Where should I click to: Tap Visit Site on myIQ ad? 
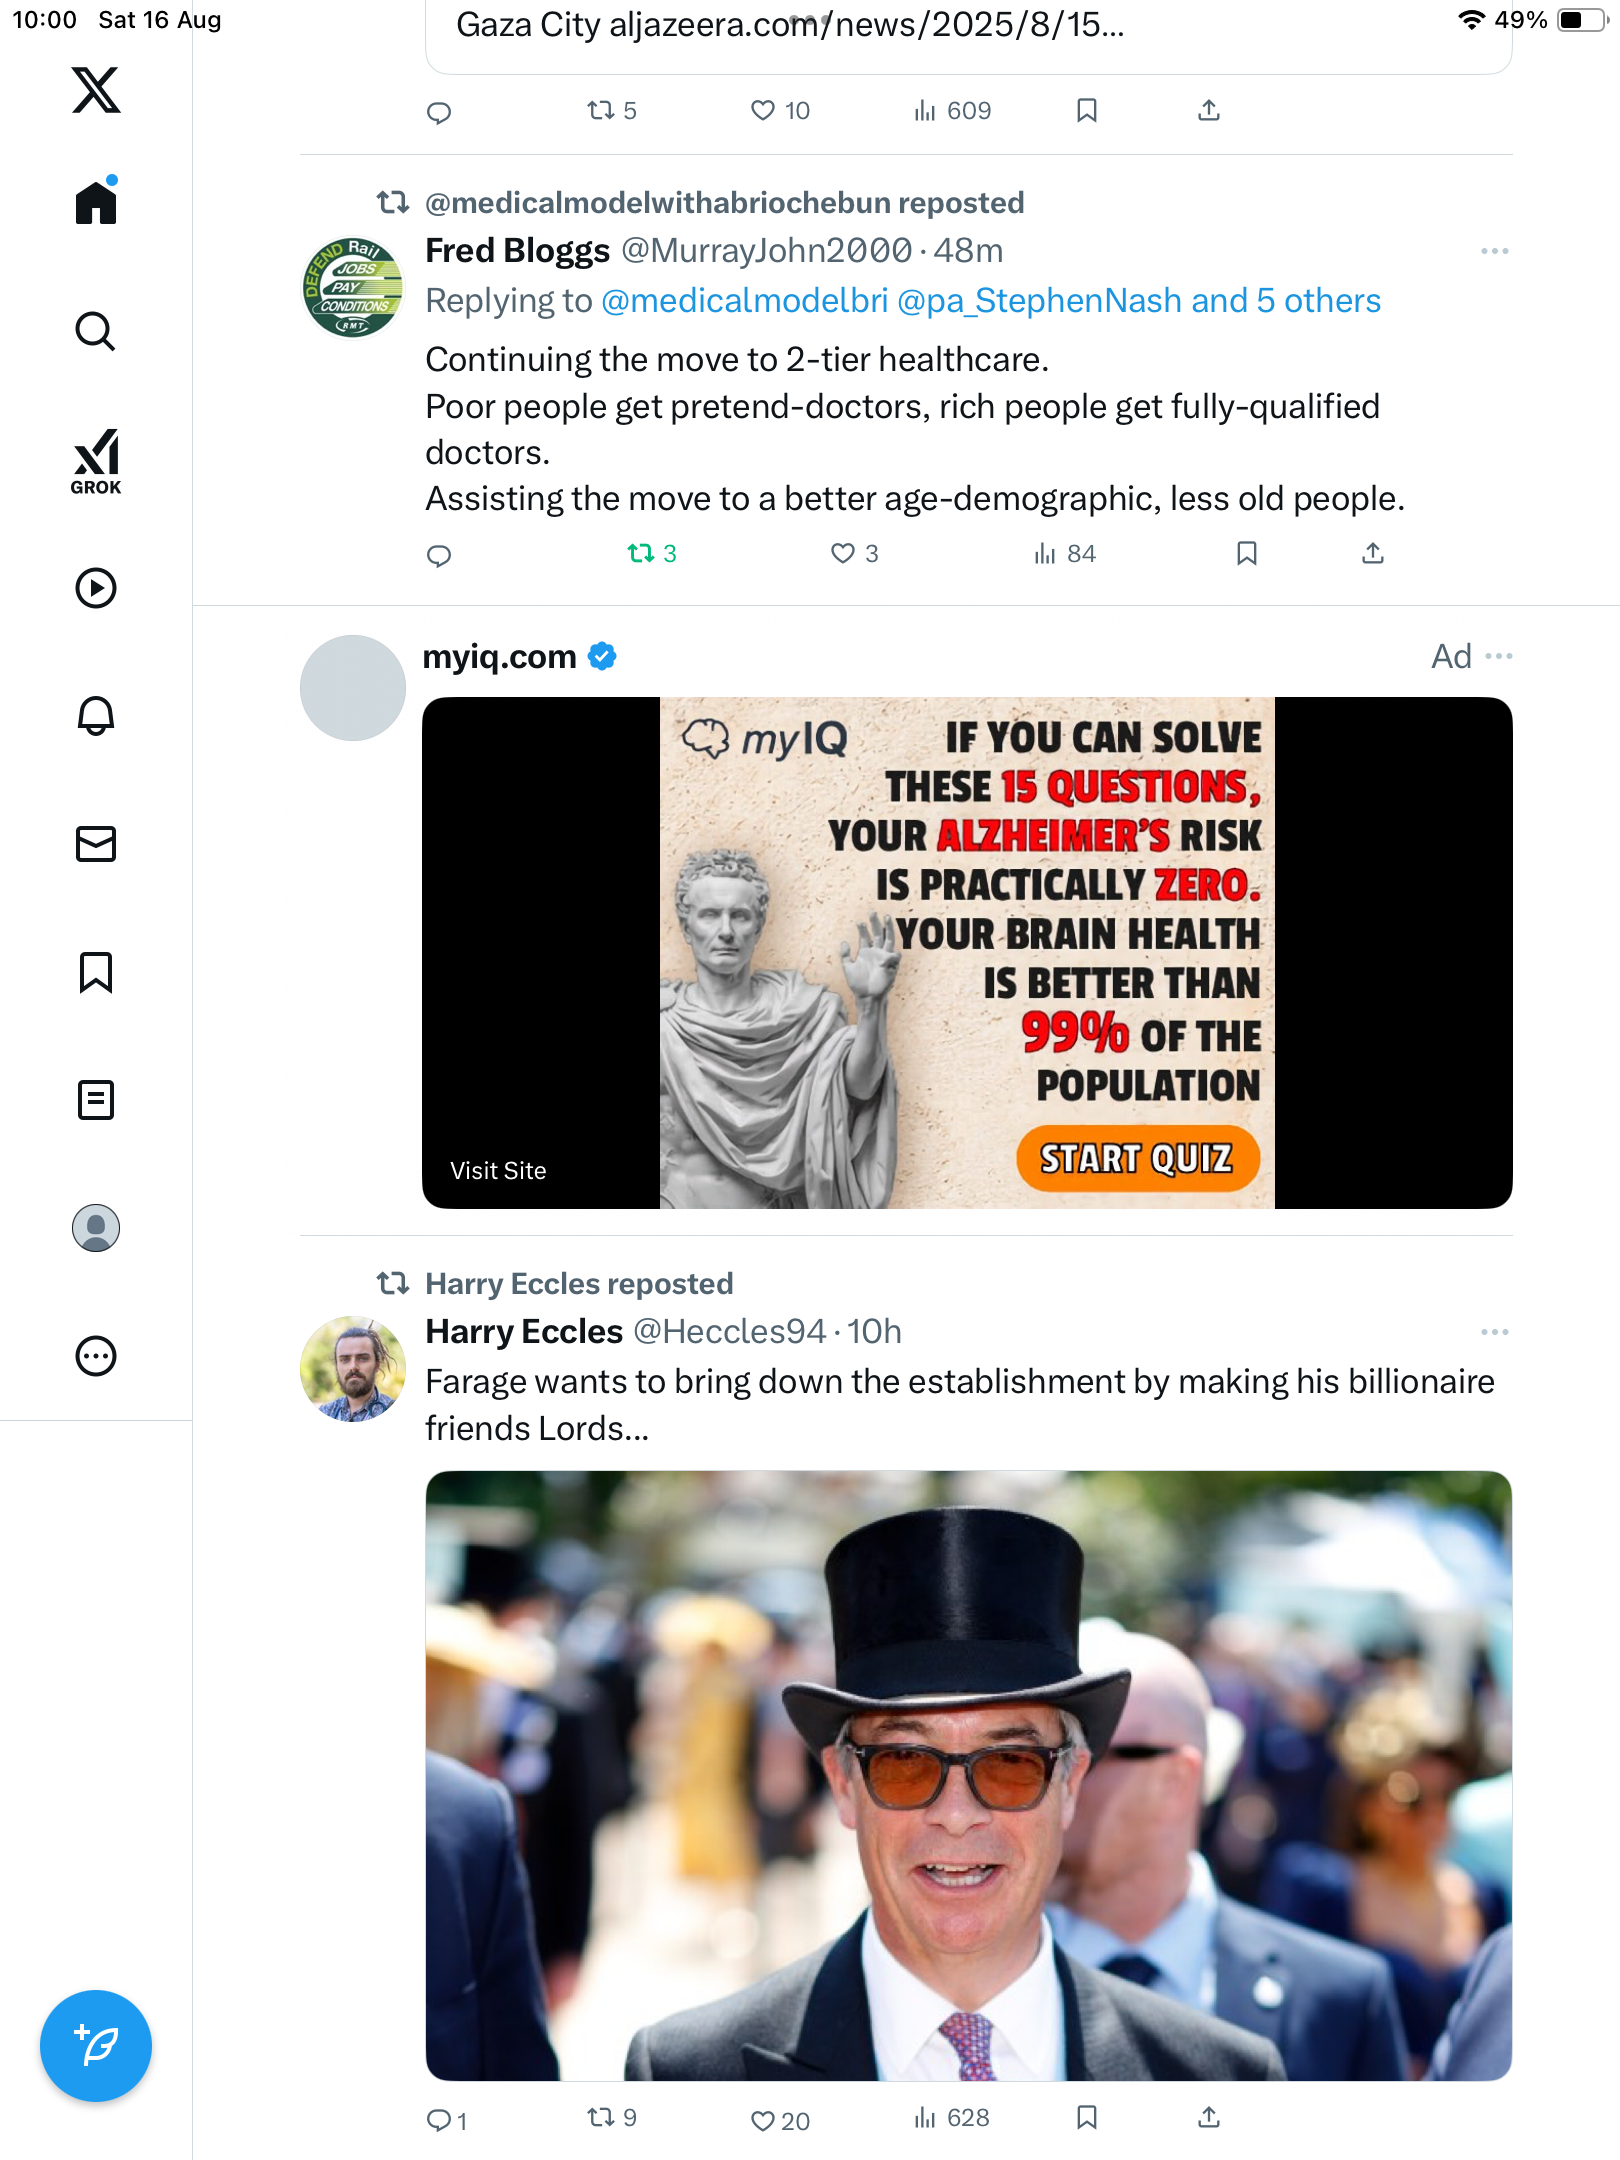tap(498, 1171)
